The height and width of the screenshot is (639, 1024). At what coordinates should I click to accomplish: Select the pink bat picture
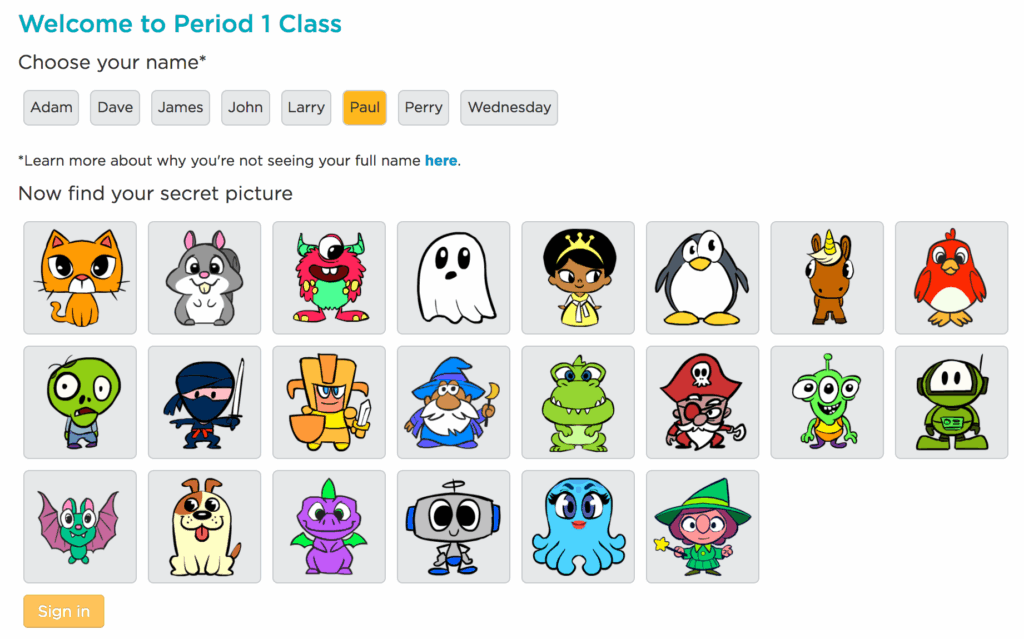[x=80, y=527]
